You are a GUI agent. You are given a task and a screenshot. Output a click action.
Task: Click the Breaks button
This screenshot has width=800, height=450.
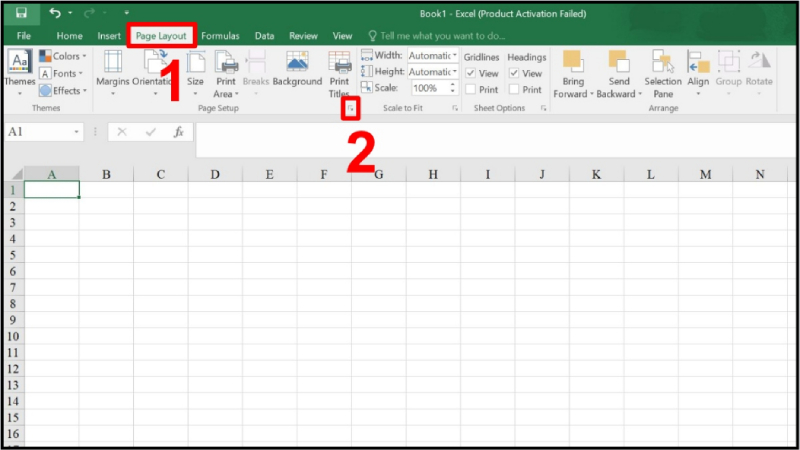click(x=256, y=73)
